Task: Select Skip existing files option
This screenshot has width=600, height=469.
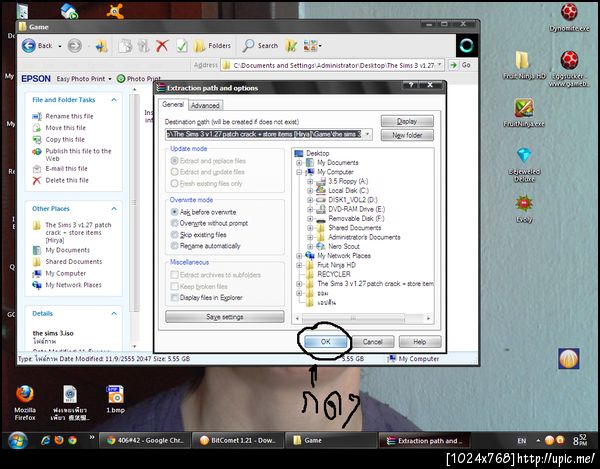Action: pos(174,234)
